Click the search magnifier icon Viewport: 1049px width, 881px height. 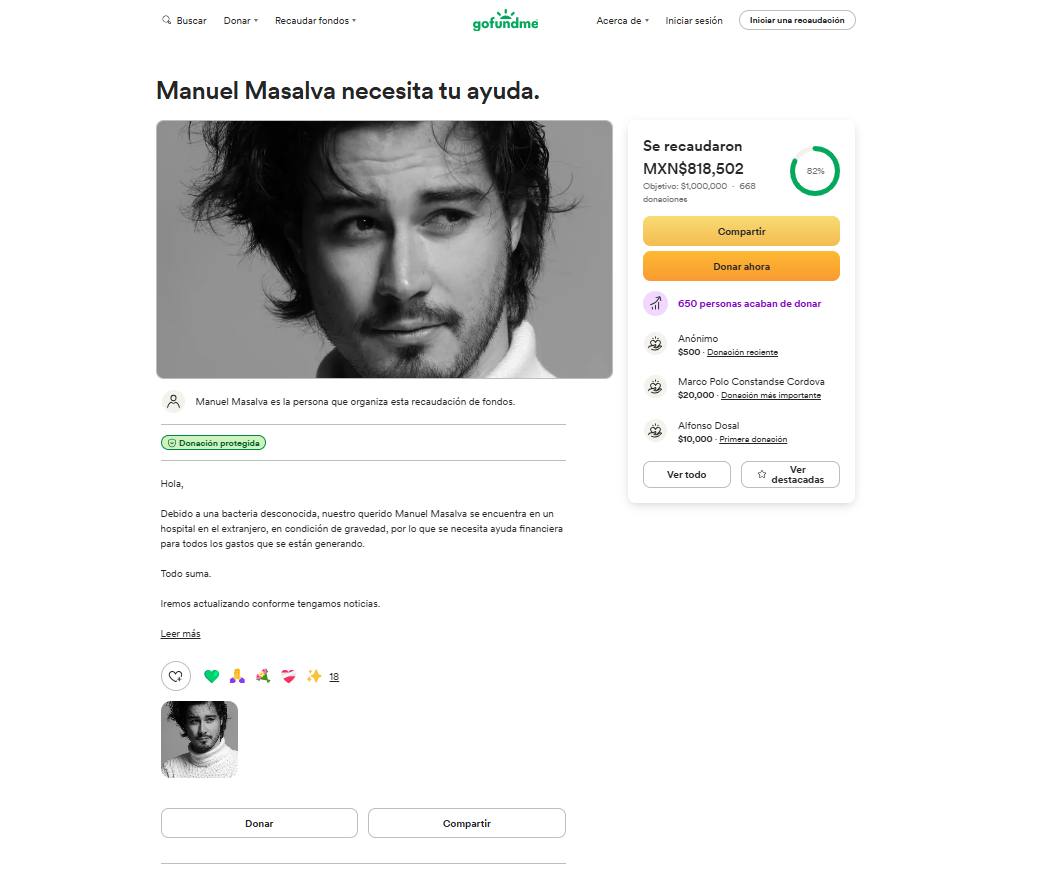(x=167, y=20)
